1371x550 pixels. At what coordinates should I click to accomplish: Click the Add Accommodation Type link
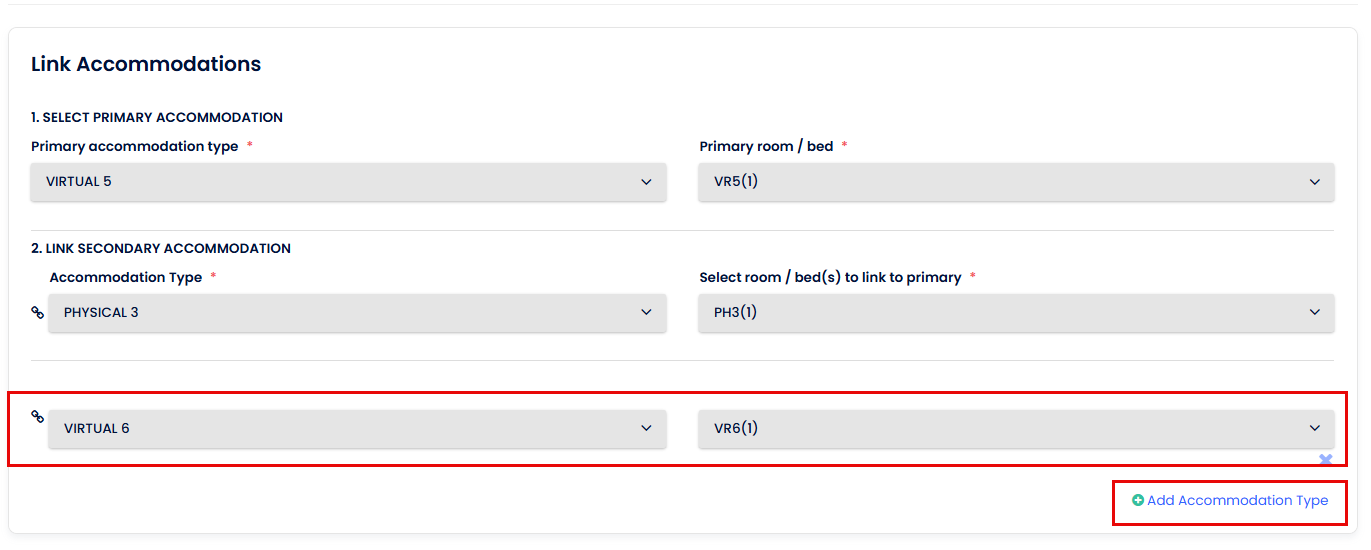coord(1237,501)
